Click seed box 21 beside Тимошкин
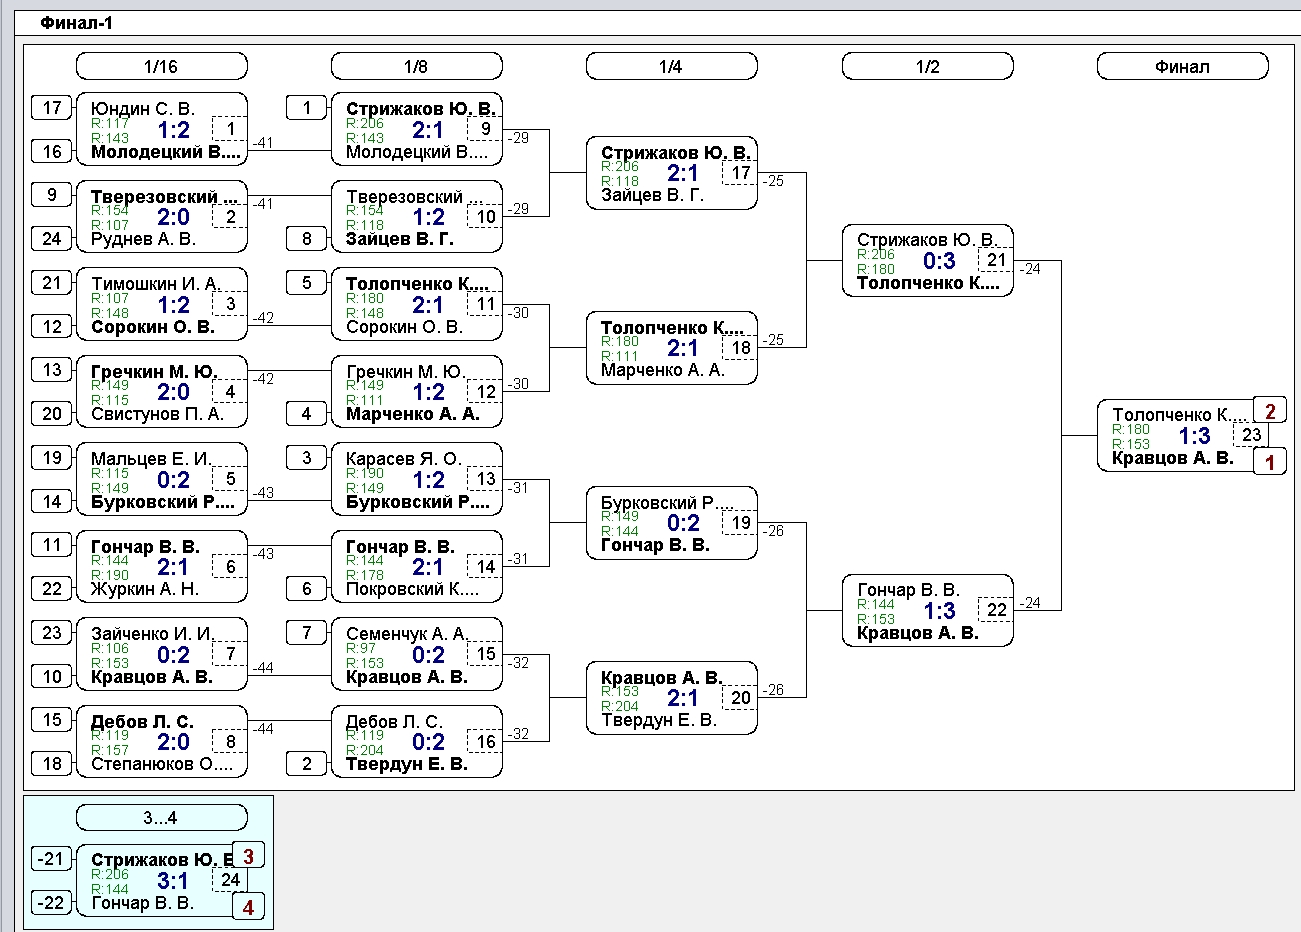This screenshot has height=932, width=1301. 52,283
